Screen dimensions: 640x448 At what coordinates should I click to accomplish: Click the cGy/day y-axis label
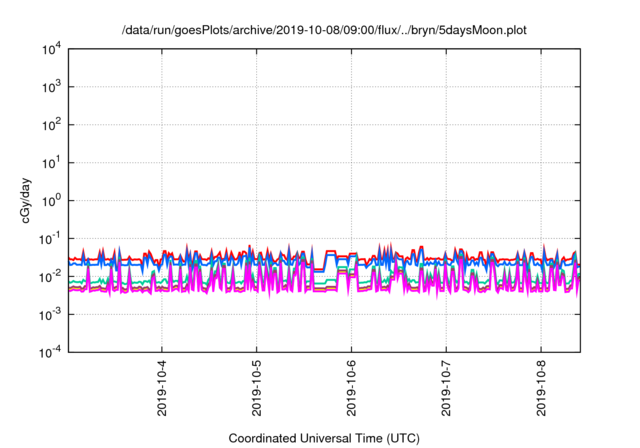point(26,200)
